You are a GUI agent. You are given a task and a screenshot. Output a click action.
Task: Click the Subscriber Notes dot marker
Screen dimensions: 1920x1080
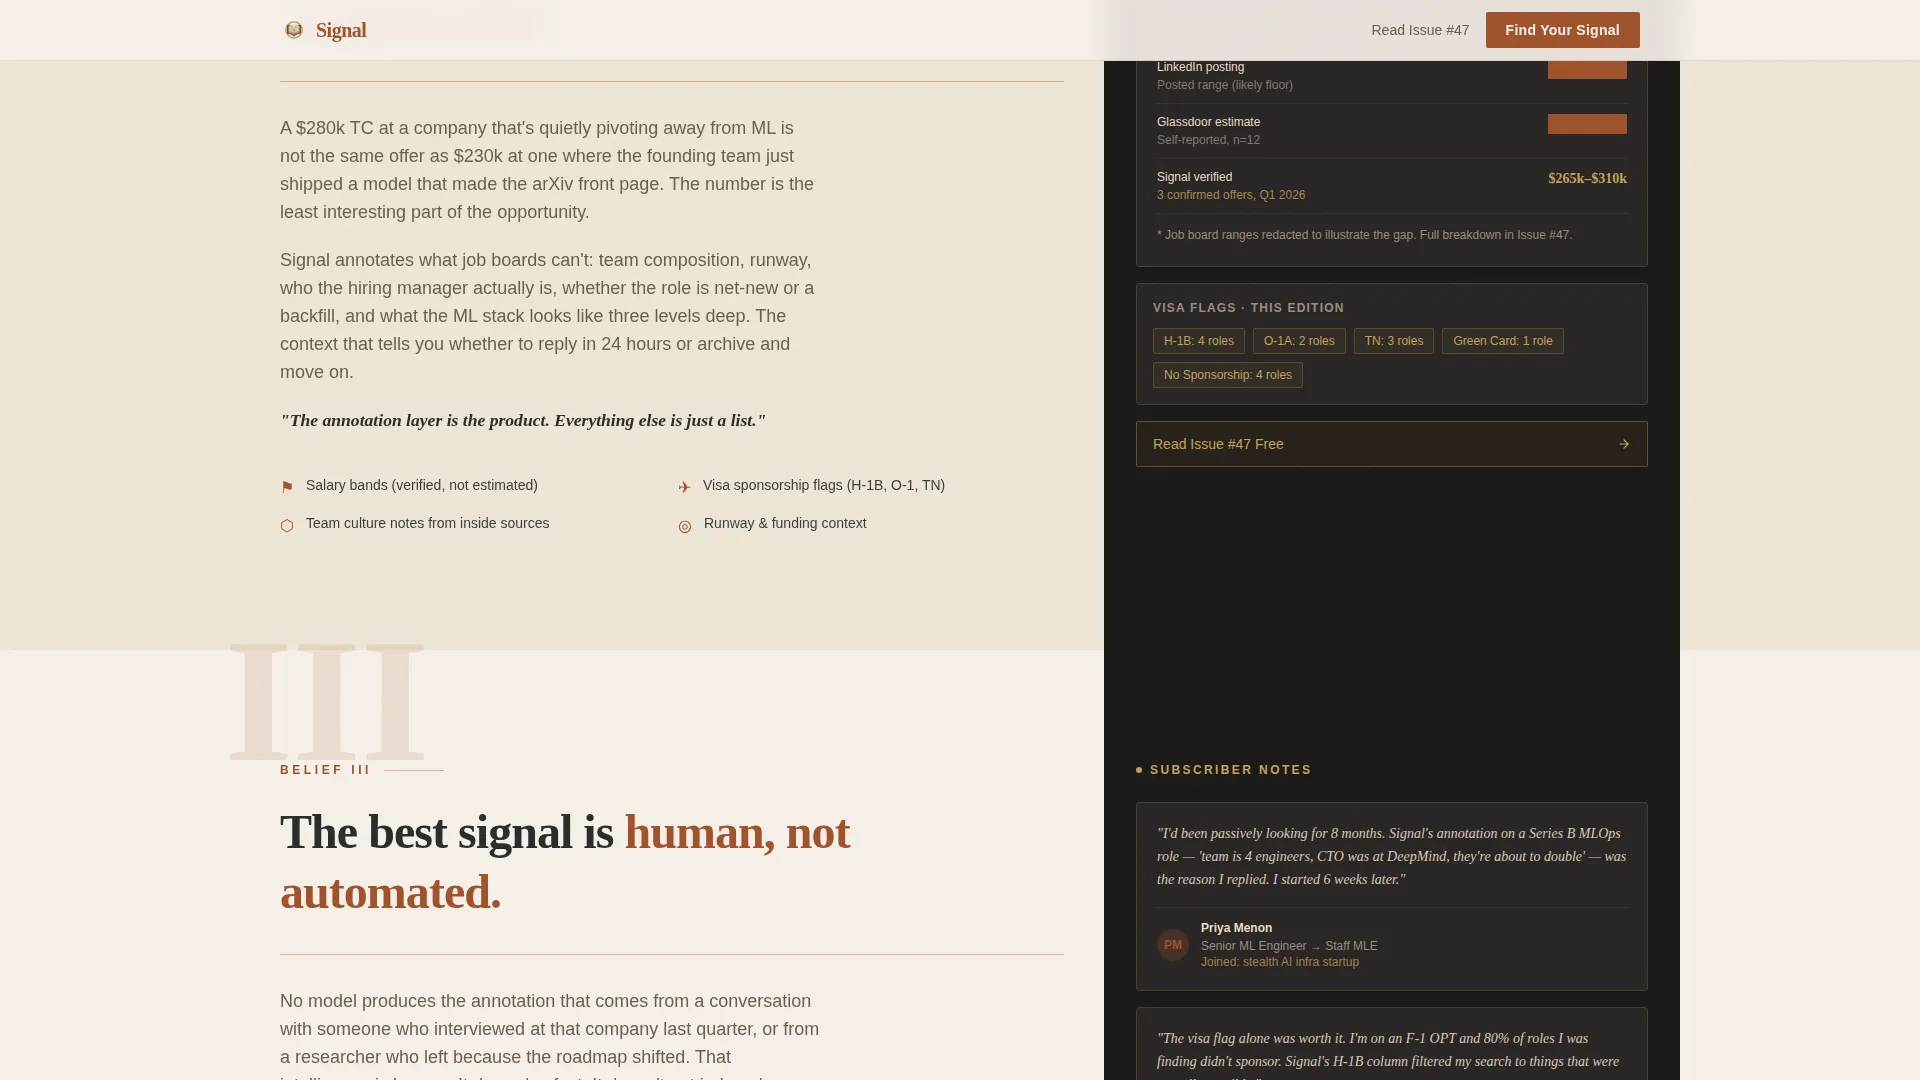(x=1139, y=770)
